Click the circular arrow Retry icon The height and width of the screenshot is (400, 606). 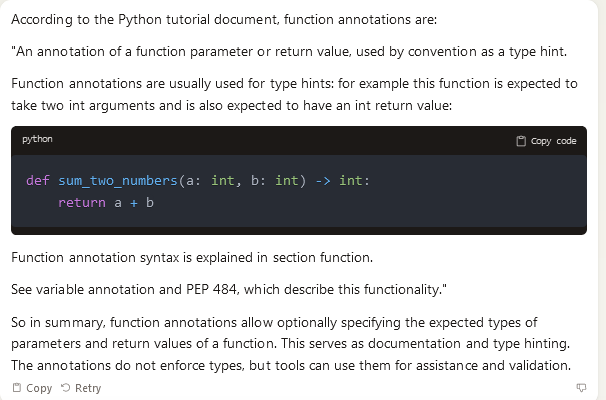tap(66, 388)
